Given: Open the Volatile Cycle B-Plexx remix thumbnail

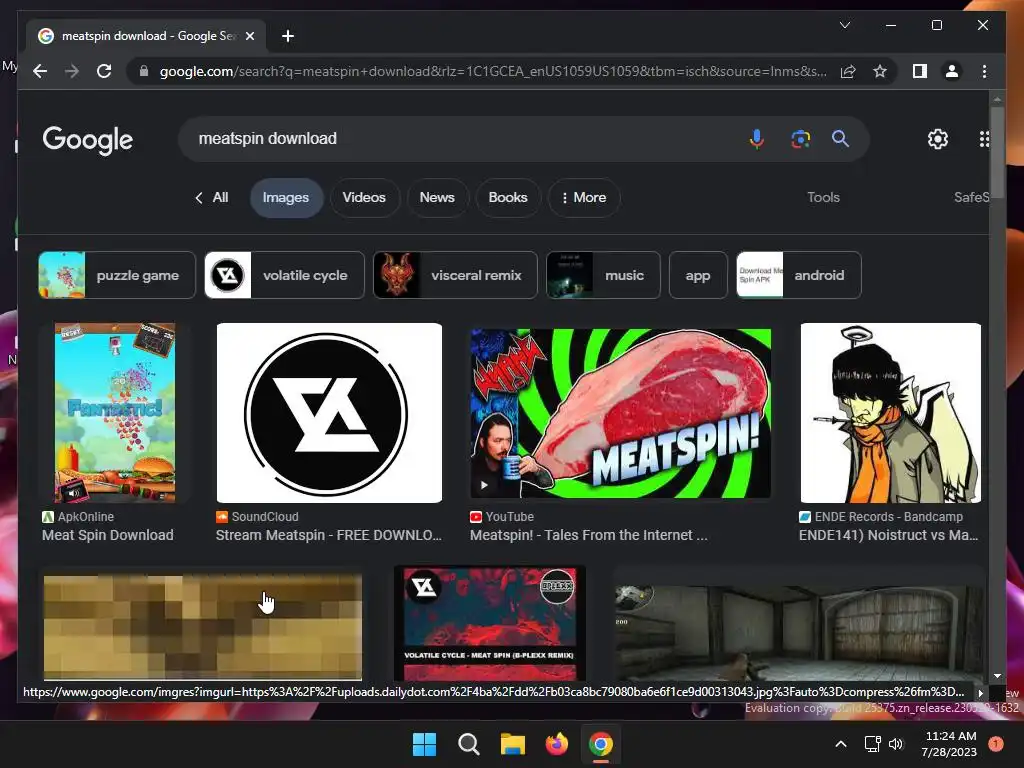Looking at the screenshot, I should 490,624.
